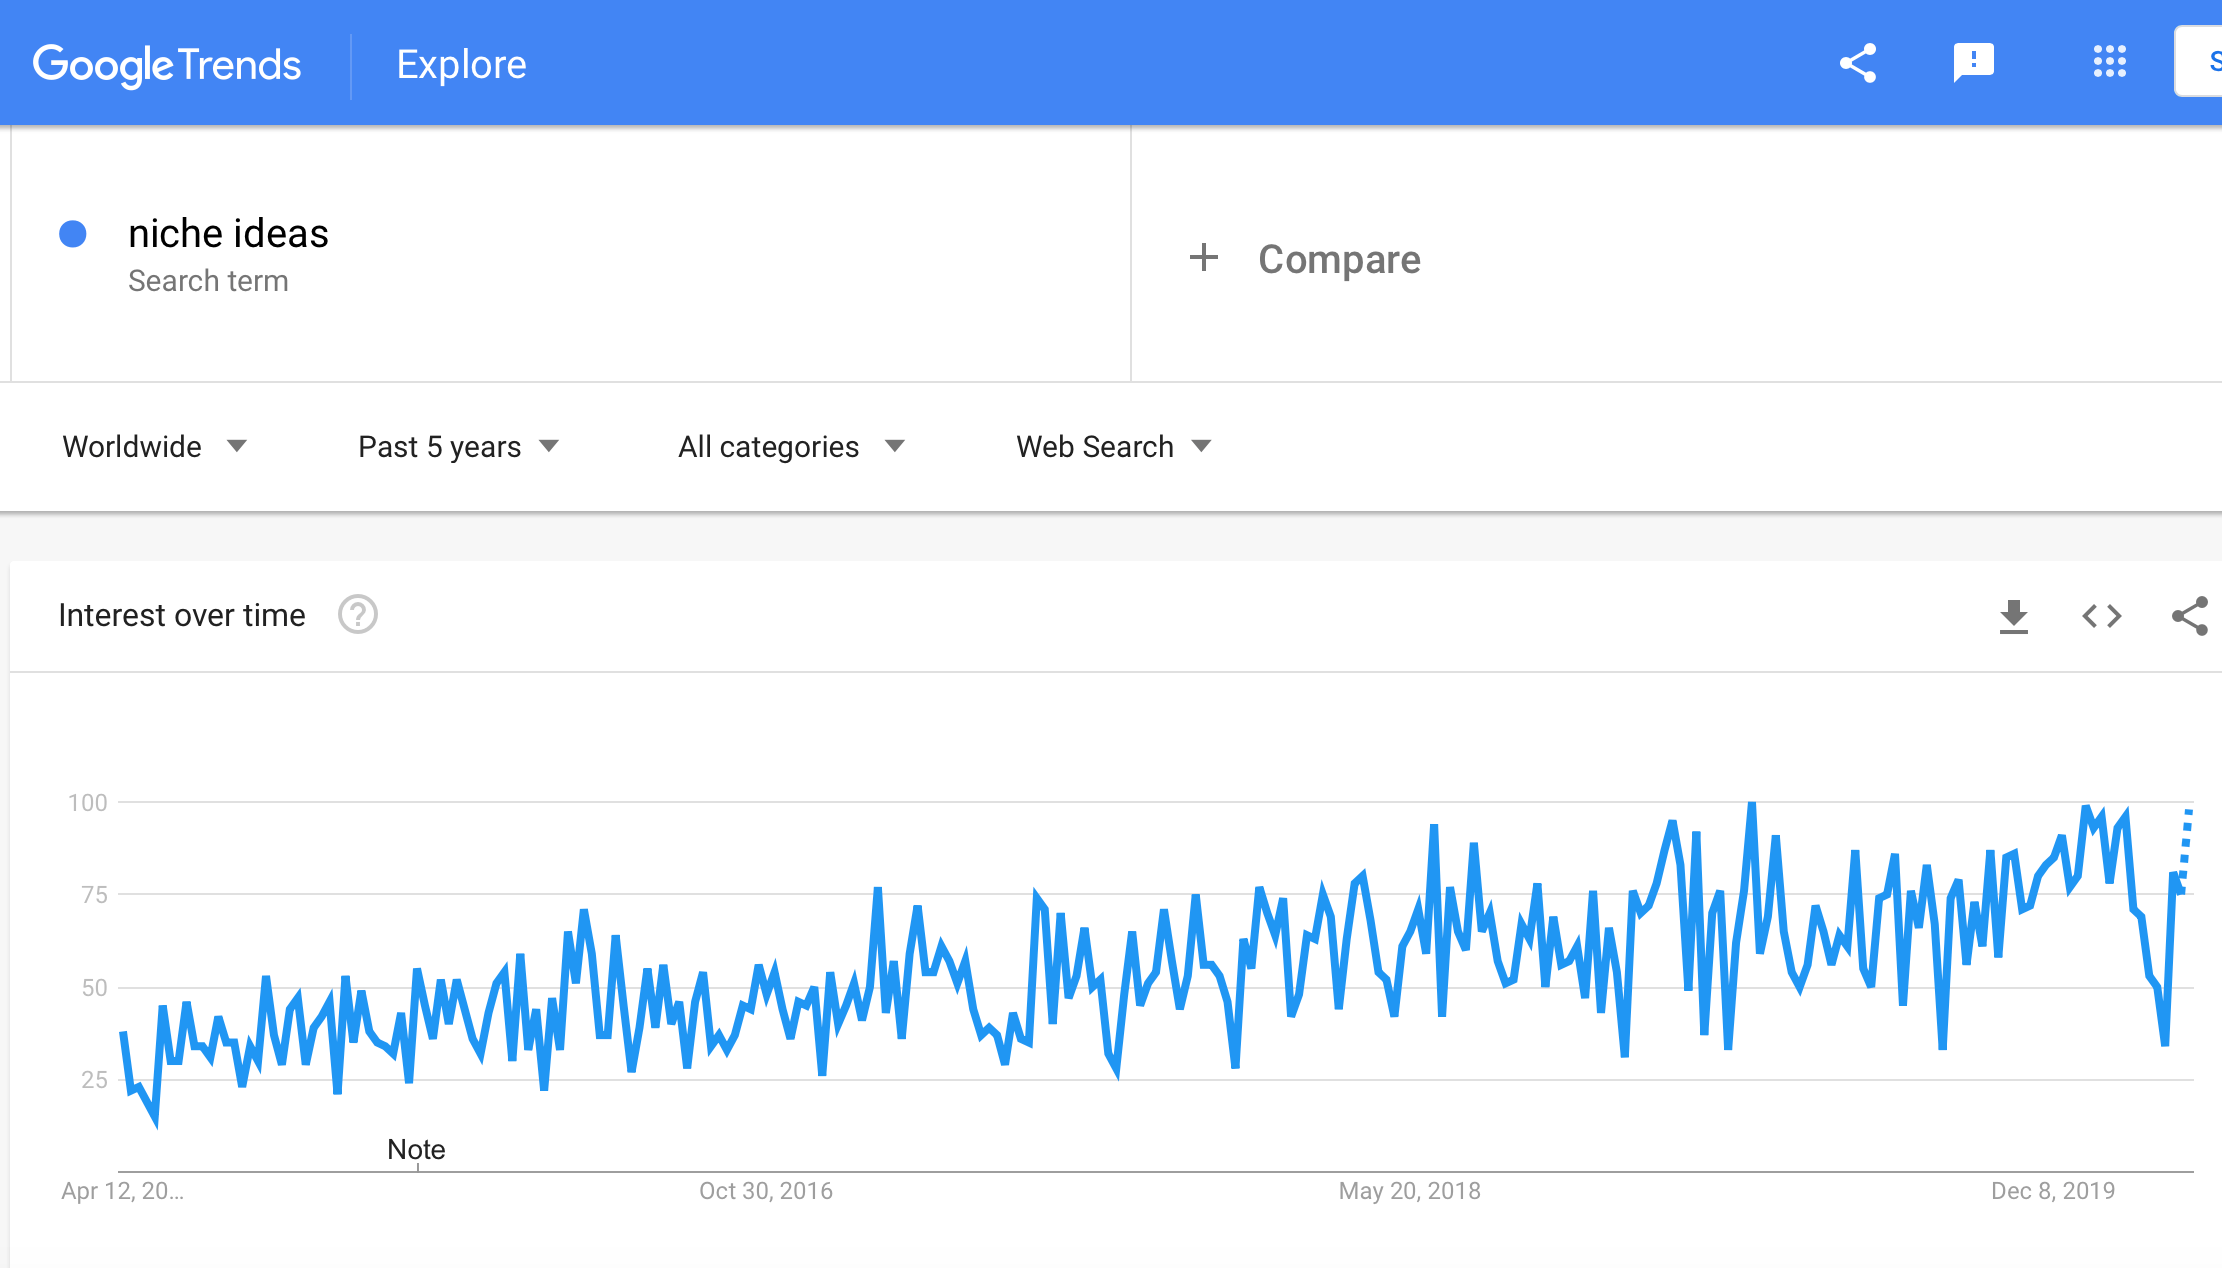Expand the All categories dropdown

pyautogui.click(x=791, y=446)
